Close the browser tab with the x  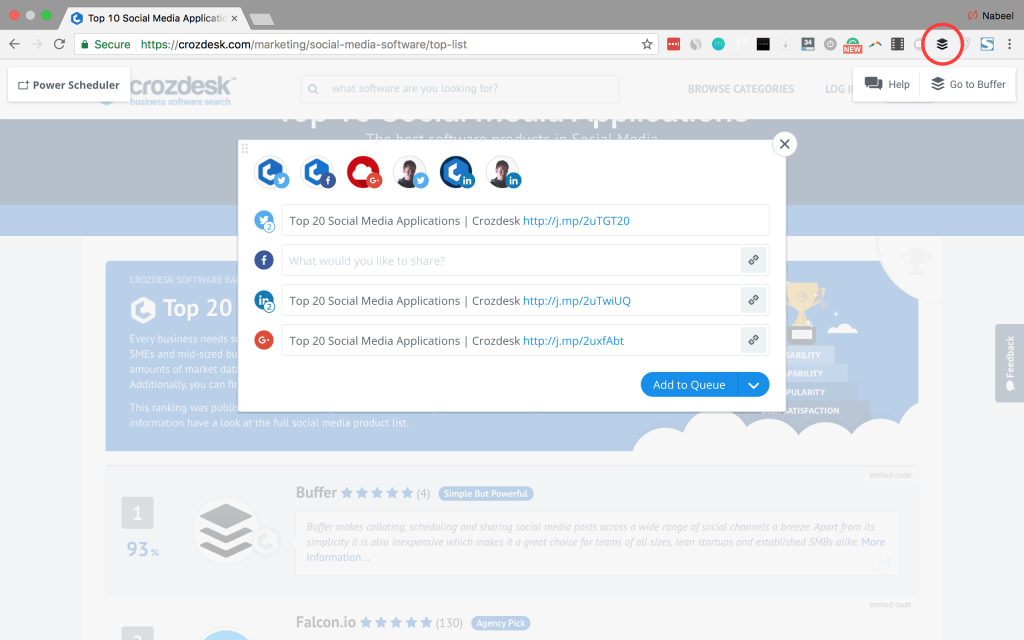click(x=234, y=18)
